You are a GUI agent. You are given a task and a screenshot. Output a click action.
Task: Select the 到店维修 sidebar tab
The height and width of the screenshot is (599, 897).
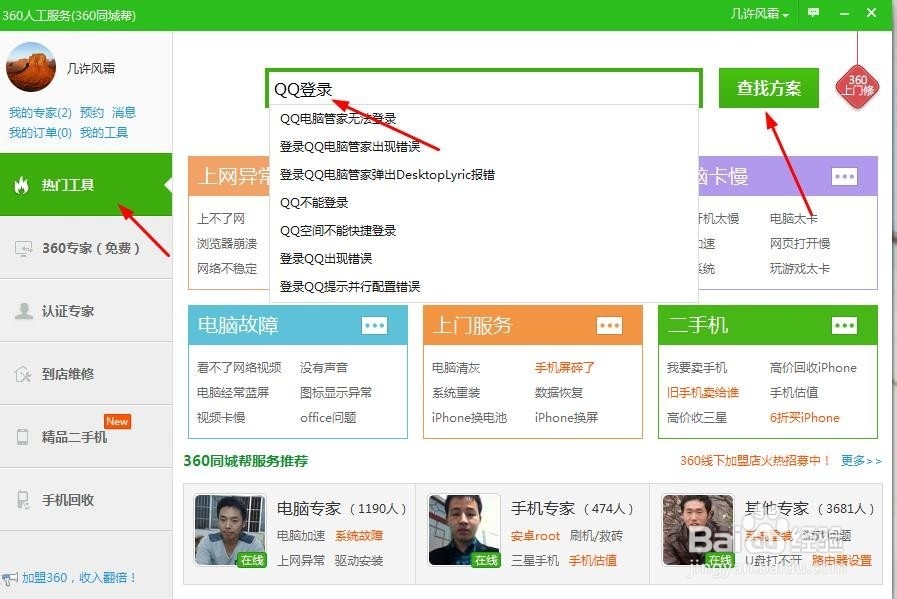point(86,374)
